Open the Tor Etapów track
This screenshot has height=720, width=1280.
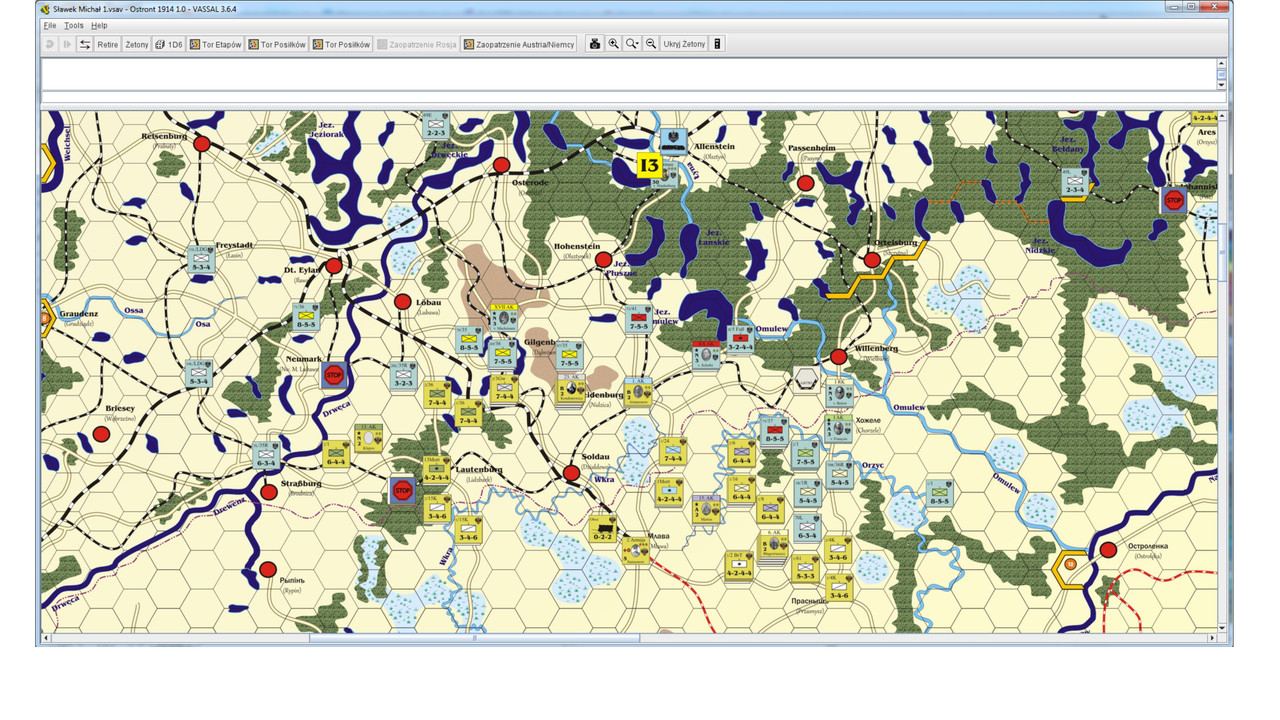[x=216, y=44]
